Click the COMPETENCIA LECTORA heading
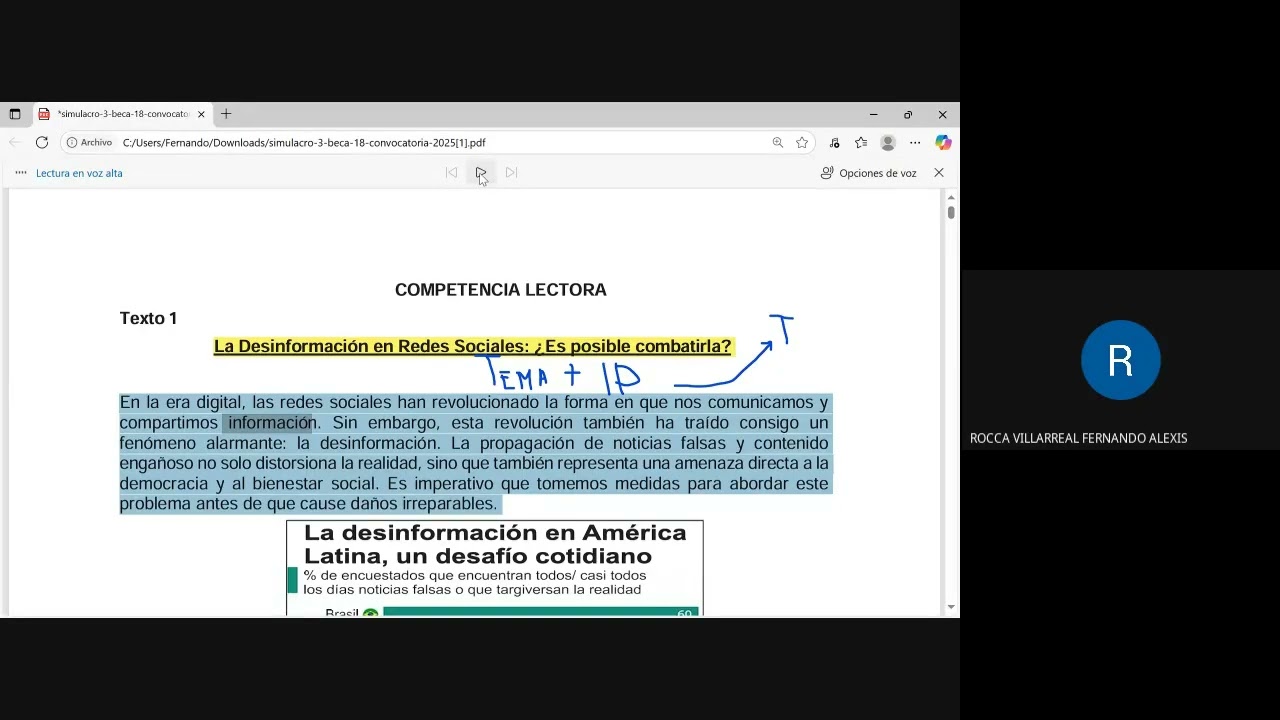1280x720 pixels. 500,290
